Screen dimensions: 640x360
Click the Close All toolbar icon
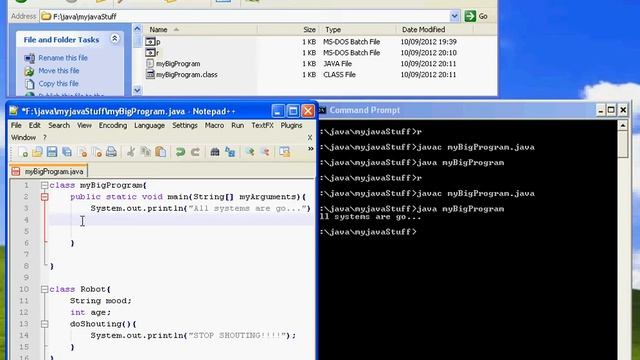pyautogui.click(x=97, y=152)
